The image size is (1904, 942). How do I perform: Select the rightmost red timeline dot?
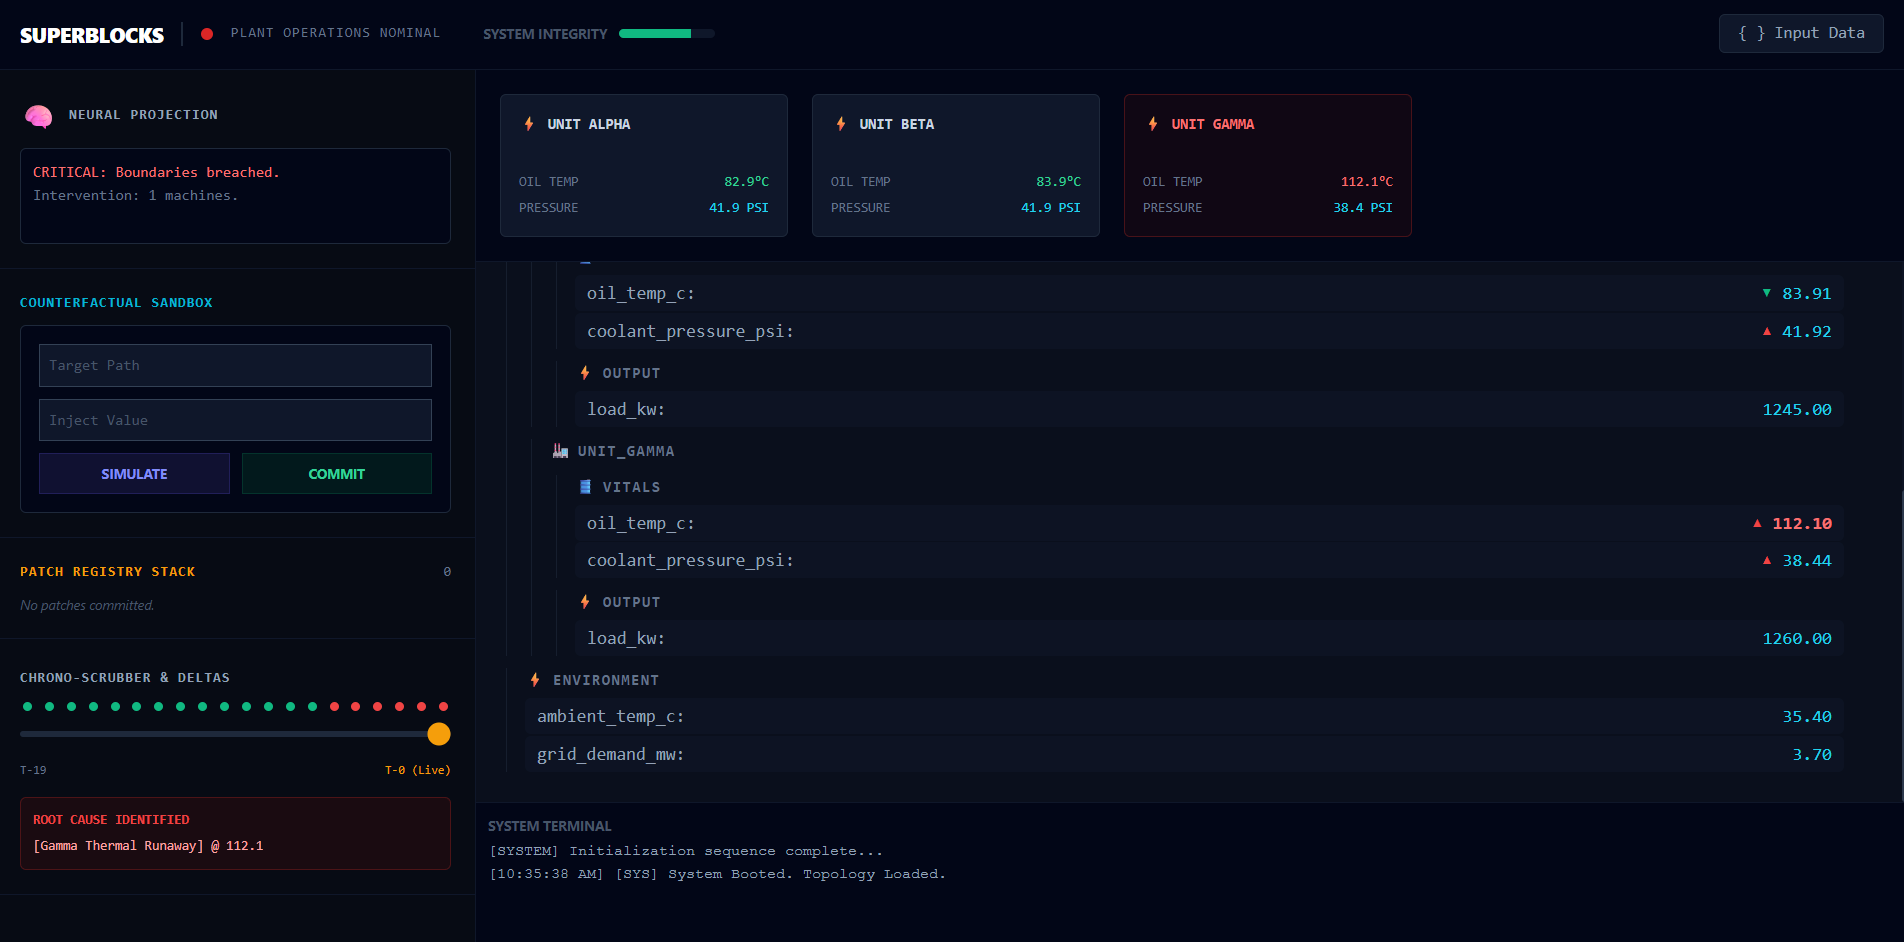[444, 707]
